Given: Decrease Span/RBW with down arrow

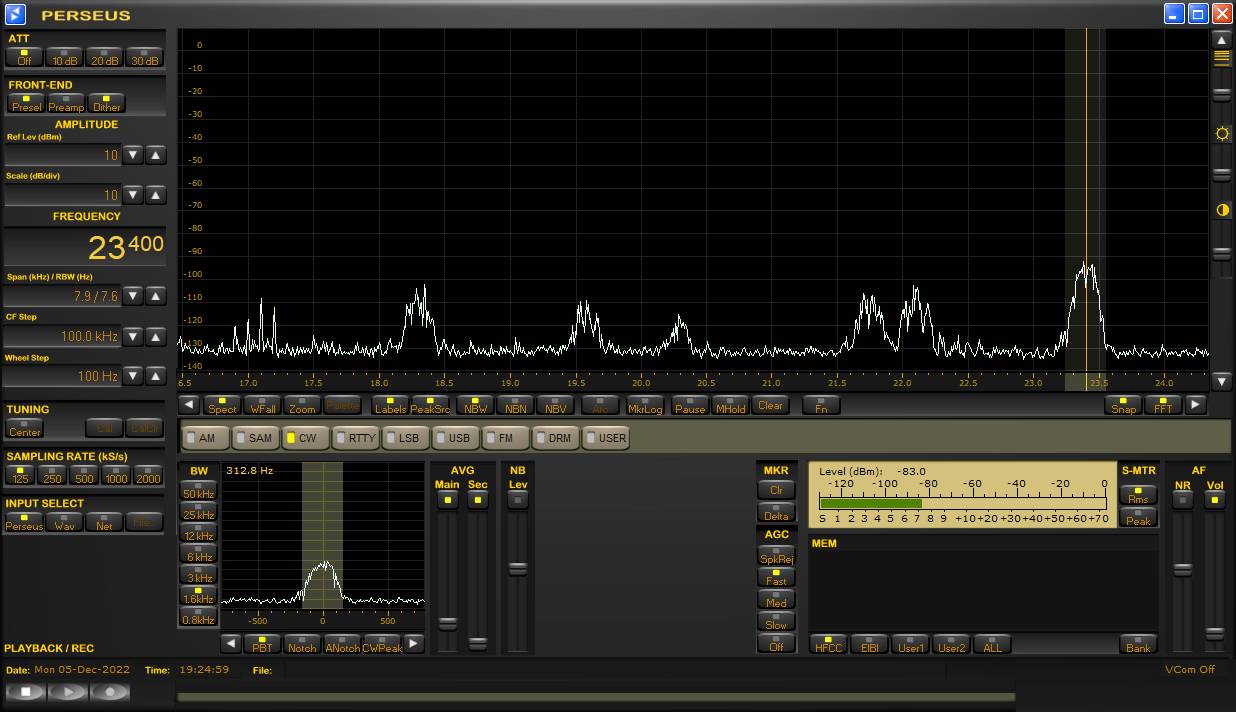Looking at the screenshot, I should tap(133, 296).
